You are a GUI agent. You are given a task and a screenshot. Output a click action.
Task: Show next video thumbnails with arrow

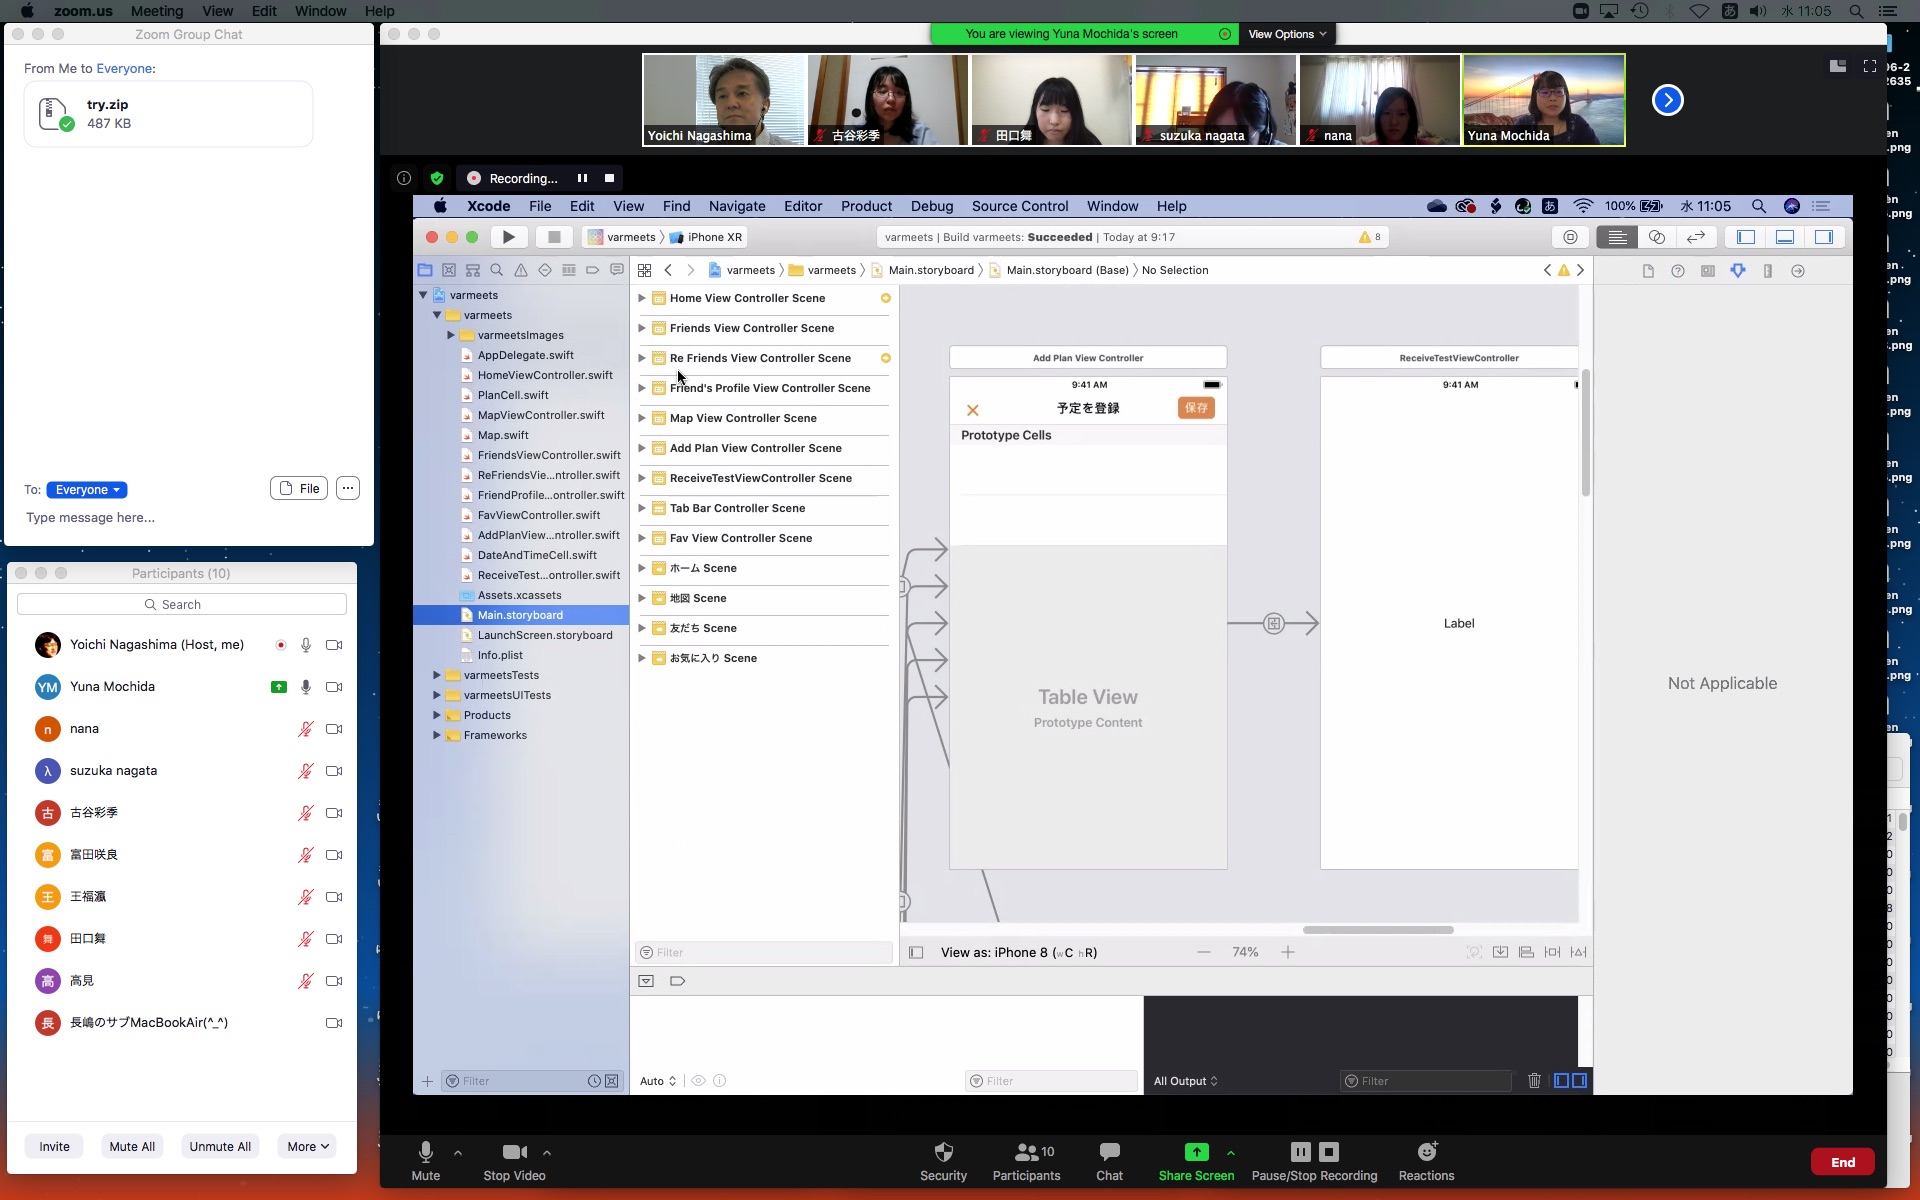(x=1667, y=100)
